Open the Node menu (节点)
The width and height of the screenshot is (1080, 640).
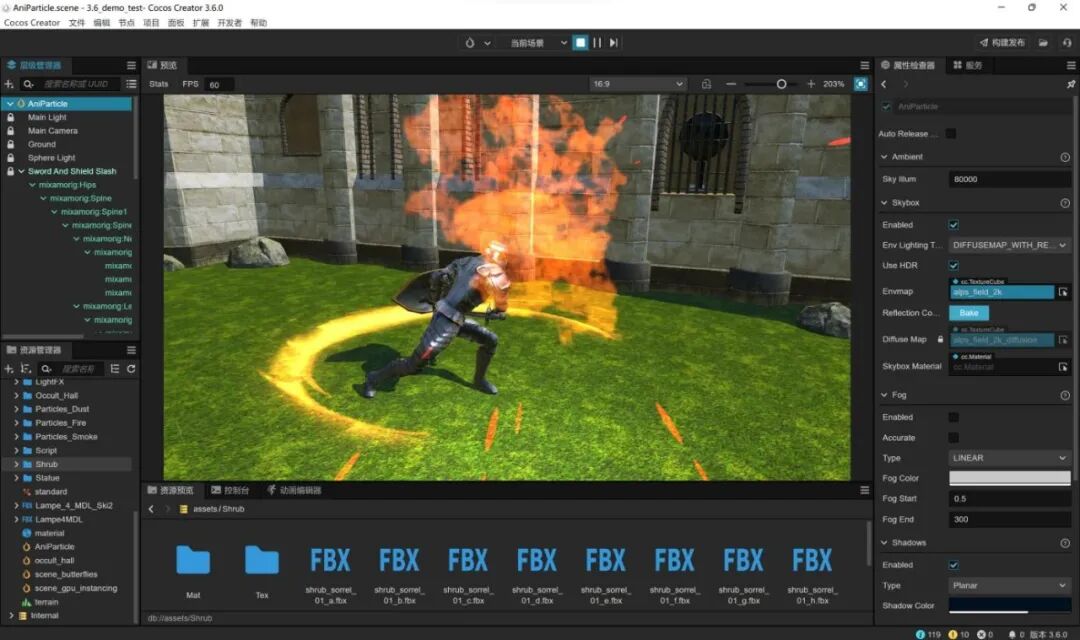pyautogui.click(x=126, y=23)
